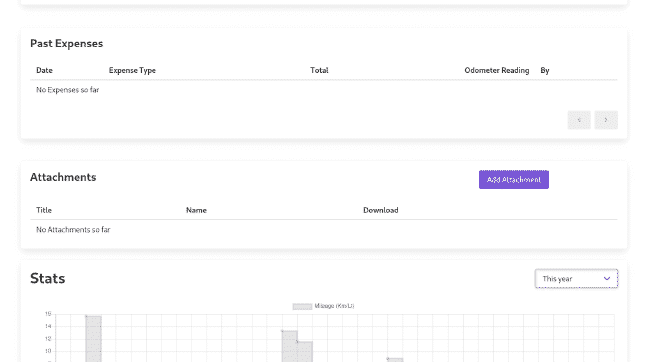Click the Mileage (Km/L) legend label
660x362 pixels.
pyautogui.click(x=334, y=306)
